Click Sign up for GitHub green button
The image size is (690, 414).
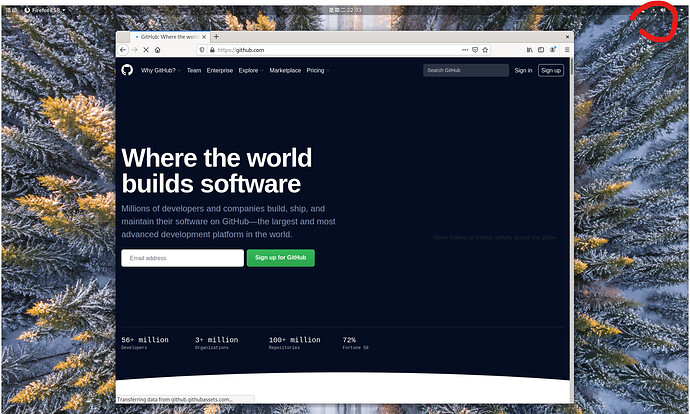(x=281, y=258)
